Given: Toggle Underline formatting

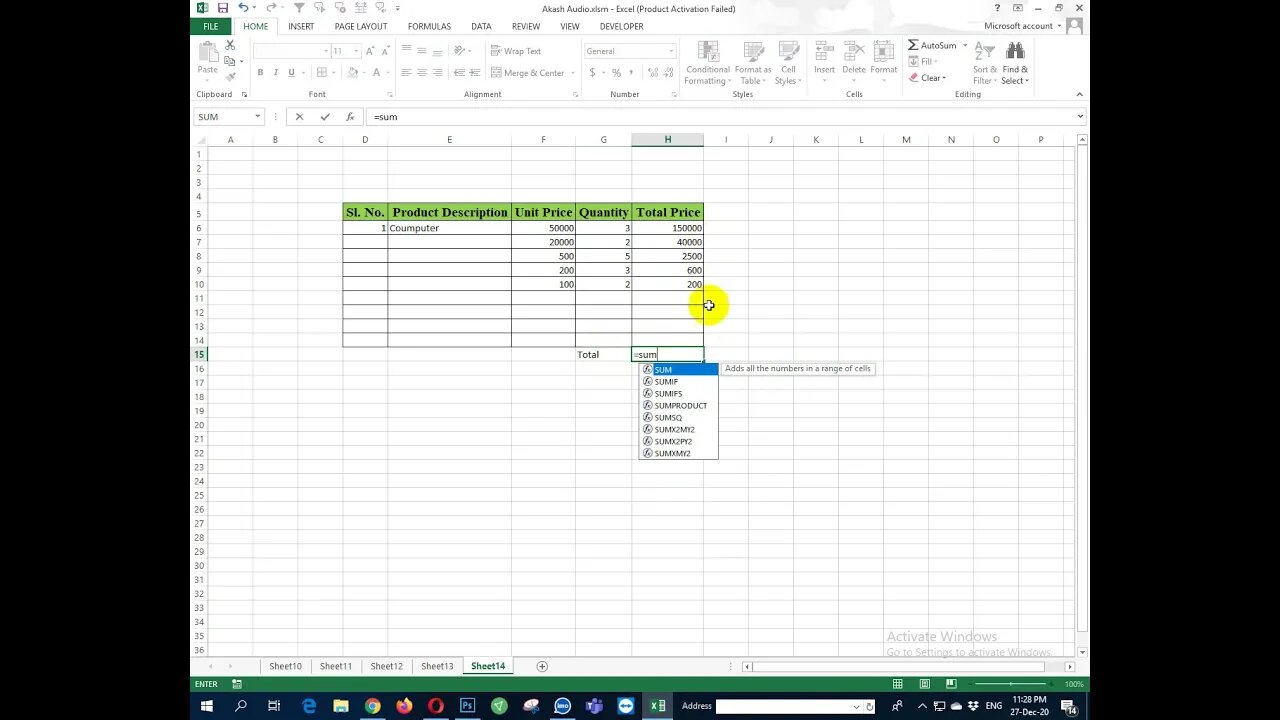Looking at the screenshot, I should point(292,72).
